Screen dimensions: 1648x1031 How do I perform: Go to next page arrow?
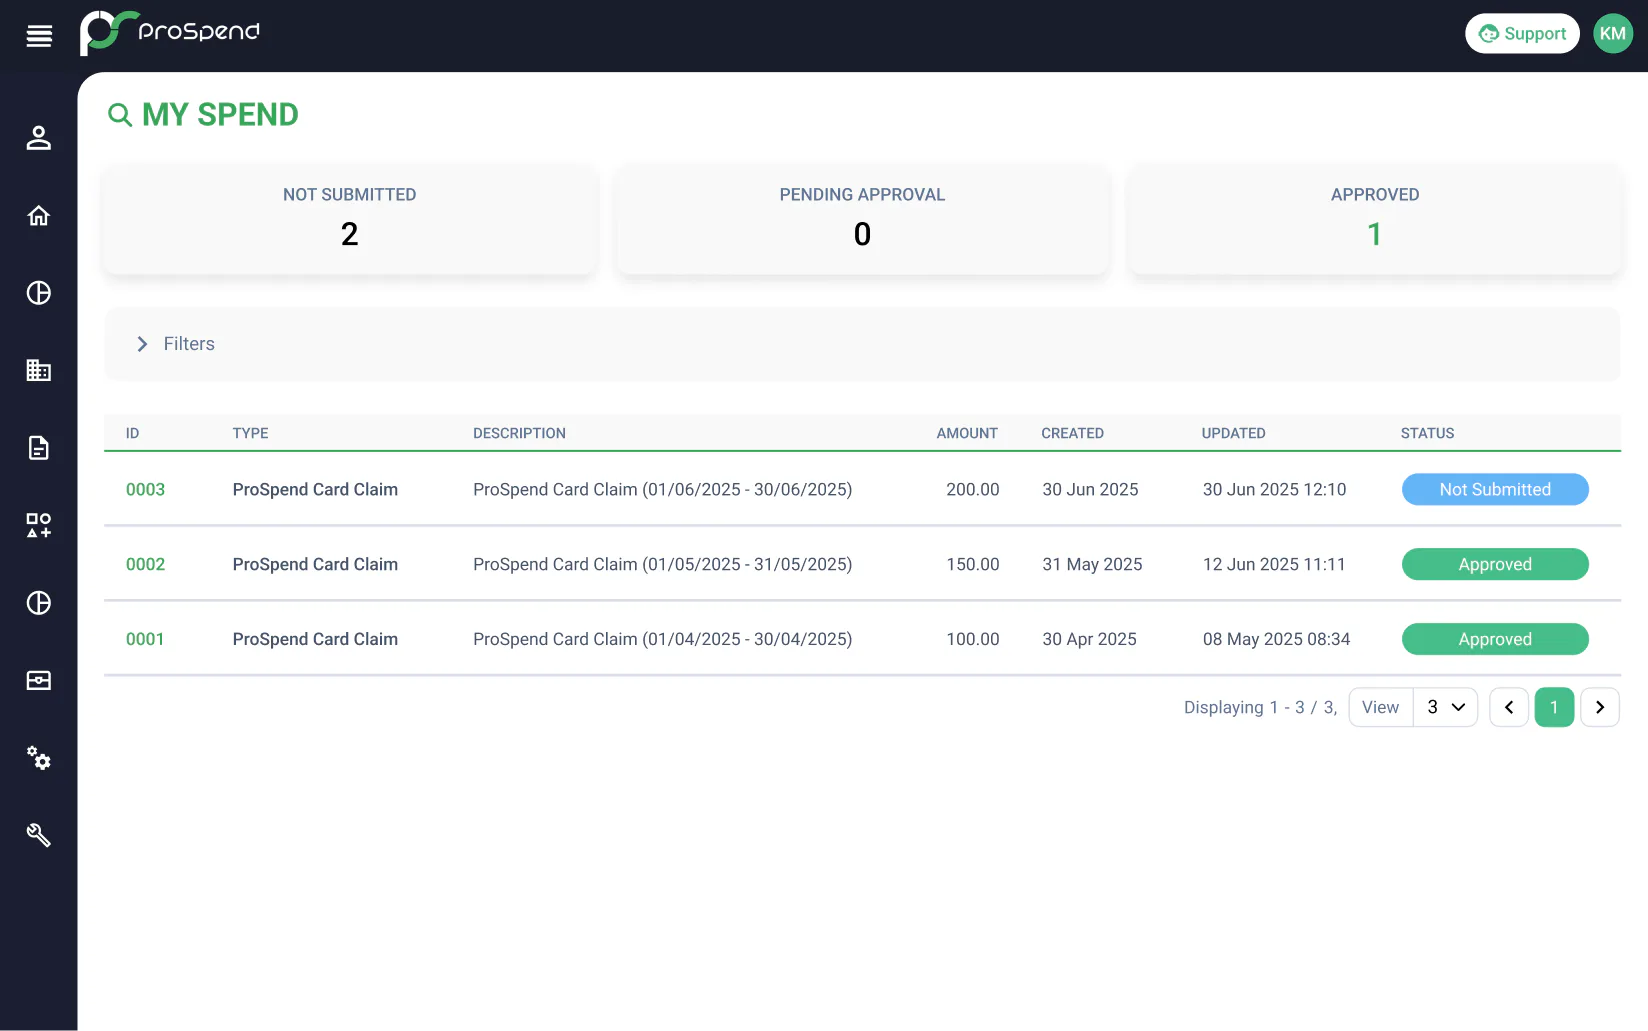click(x=1600, y=707)
